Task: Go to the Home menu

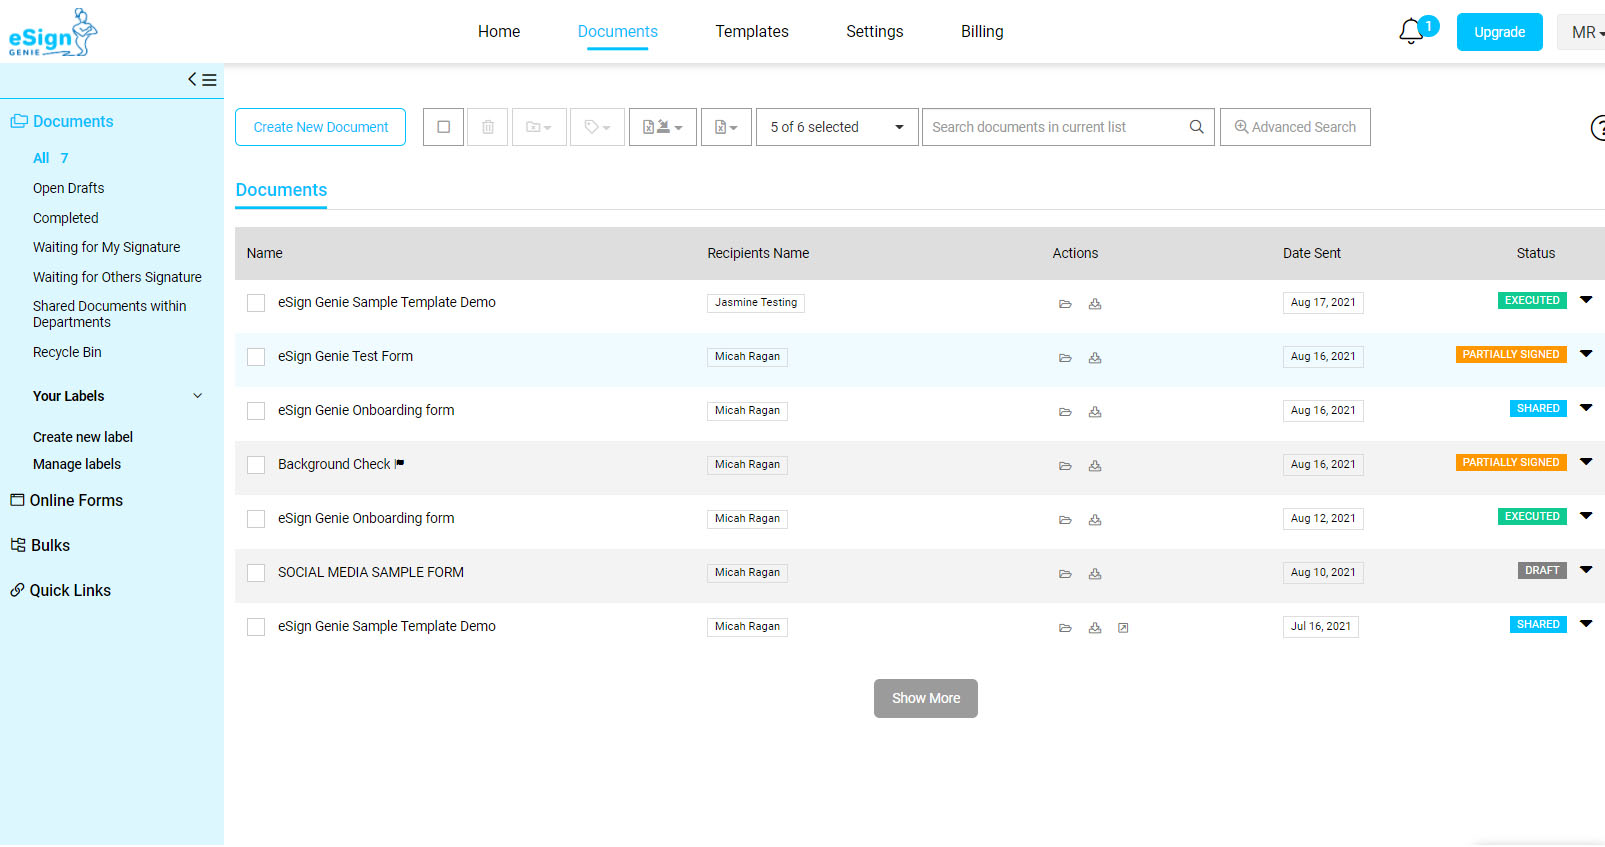Action: 499,32
